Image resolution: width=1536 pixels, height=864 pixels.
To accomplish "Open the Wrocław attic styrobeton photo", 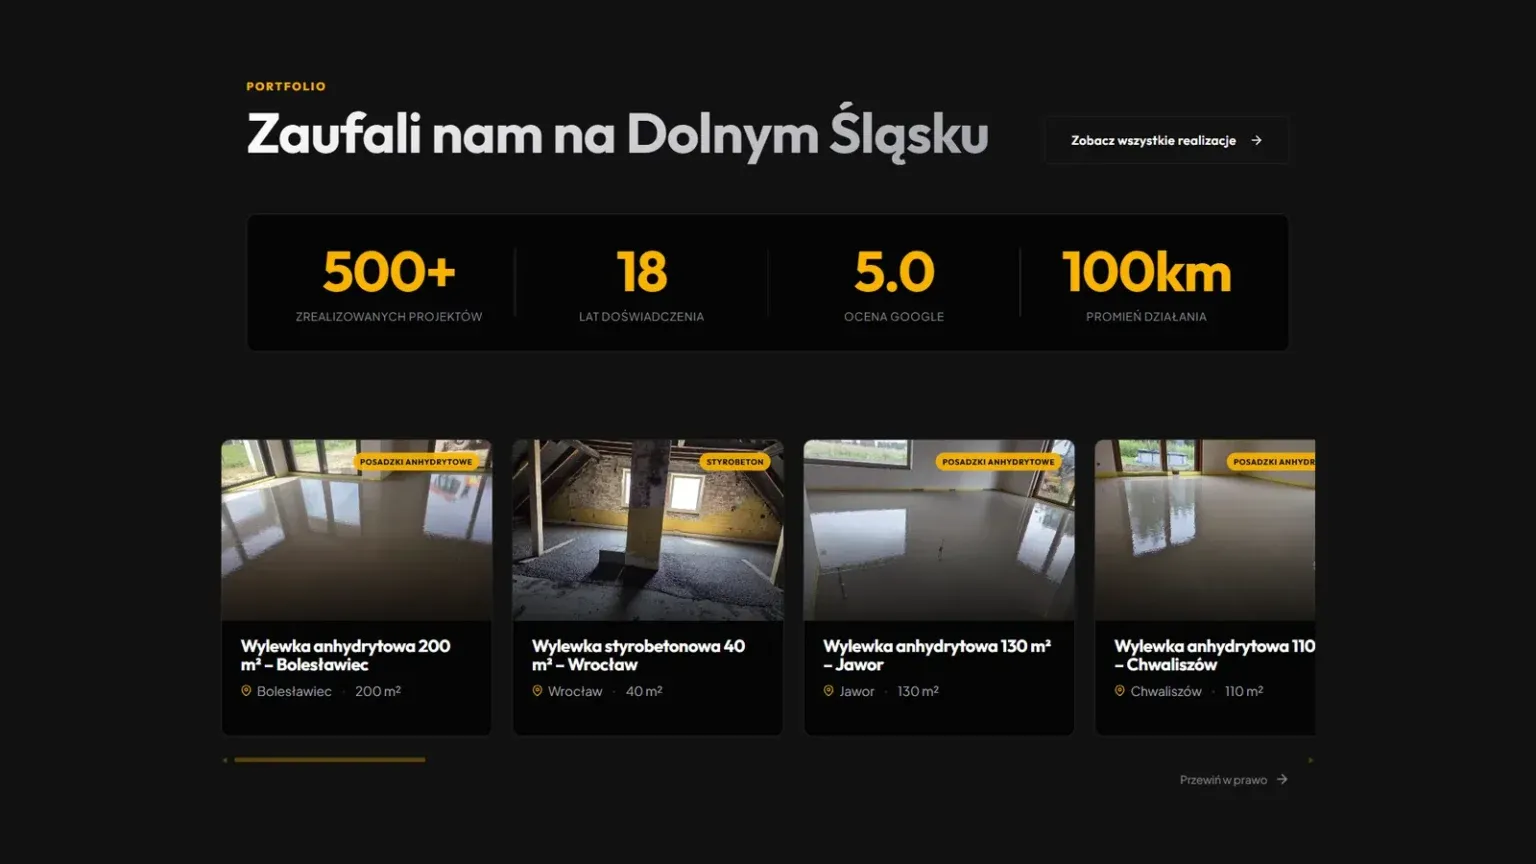I will [x=648, y=530].
